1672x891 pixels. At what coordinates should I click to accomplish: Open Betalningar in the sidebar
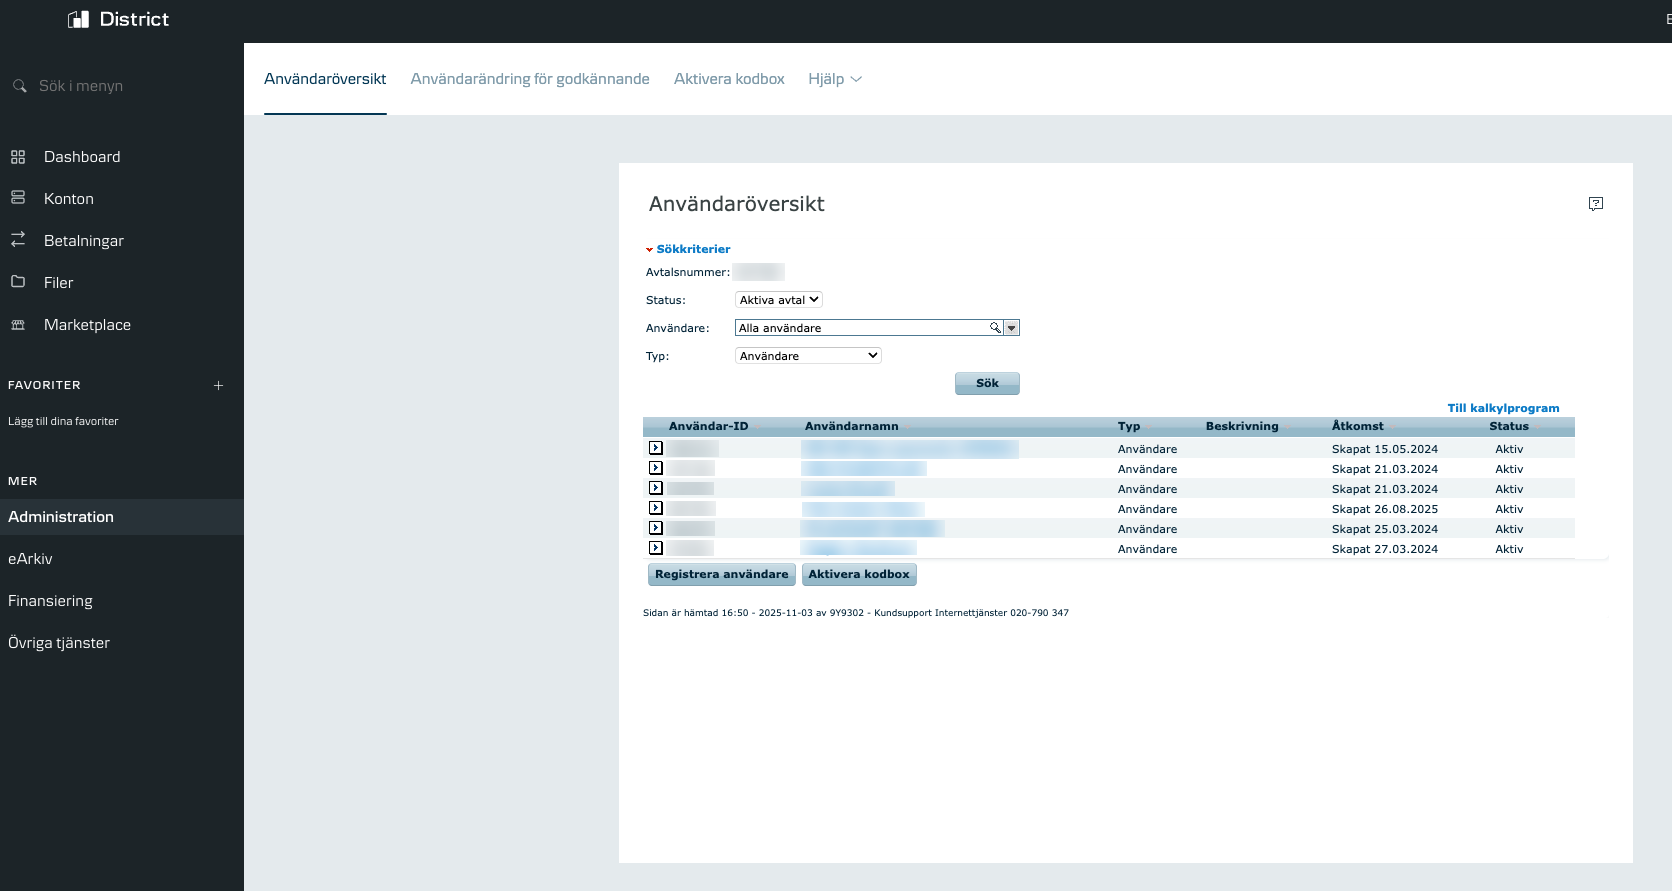[x=84, y=241]
